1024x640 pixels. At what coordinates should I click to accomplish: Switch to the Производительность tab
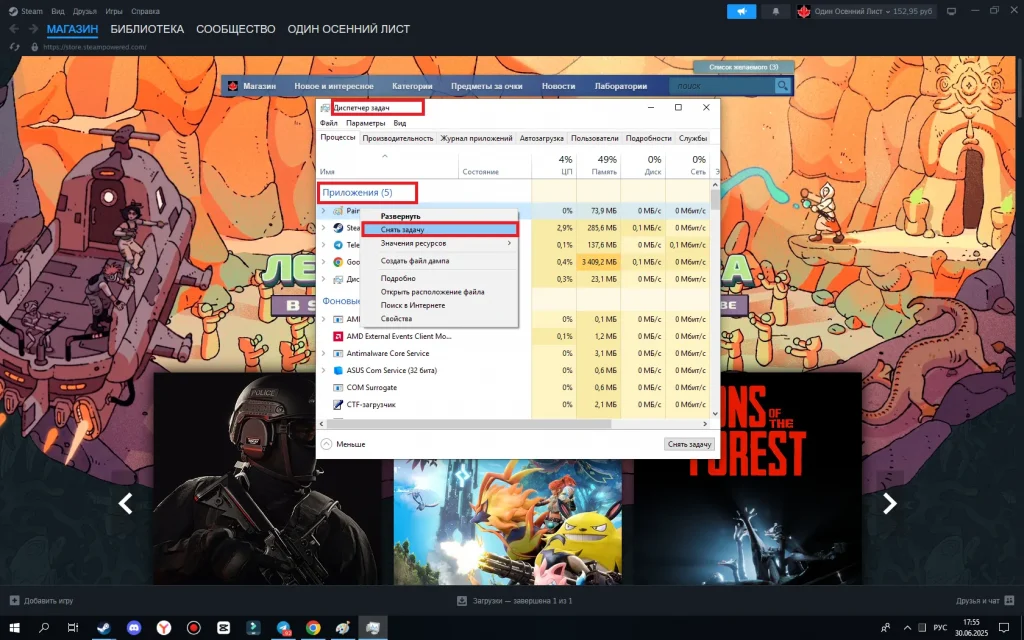[398, 138]
